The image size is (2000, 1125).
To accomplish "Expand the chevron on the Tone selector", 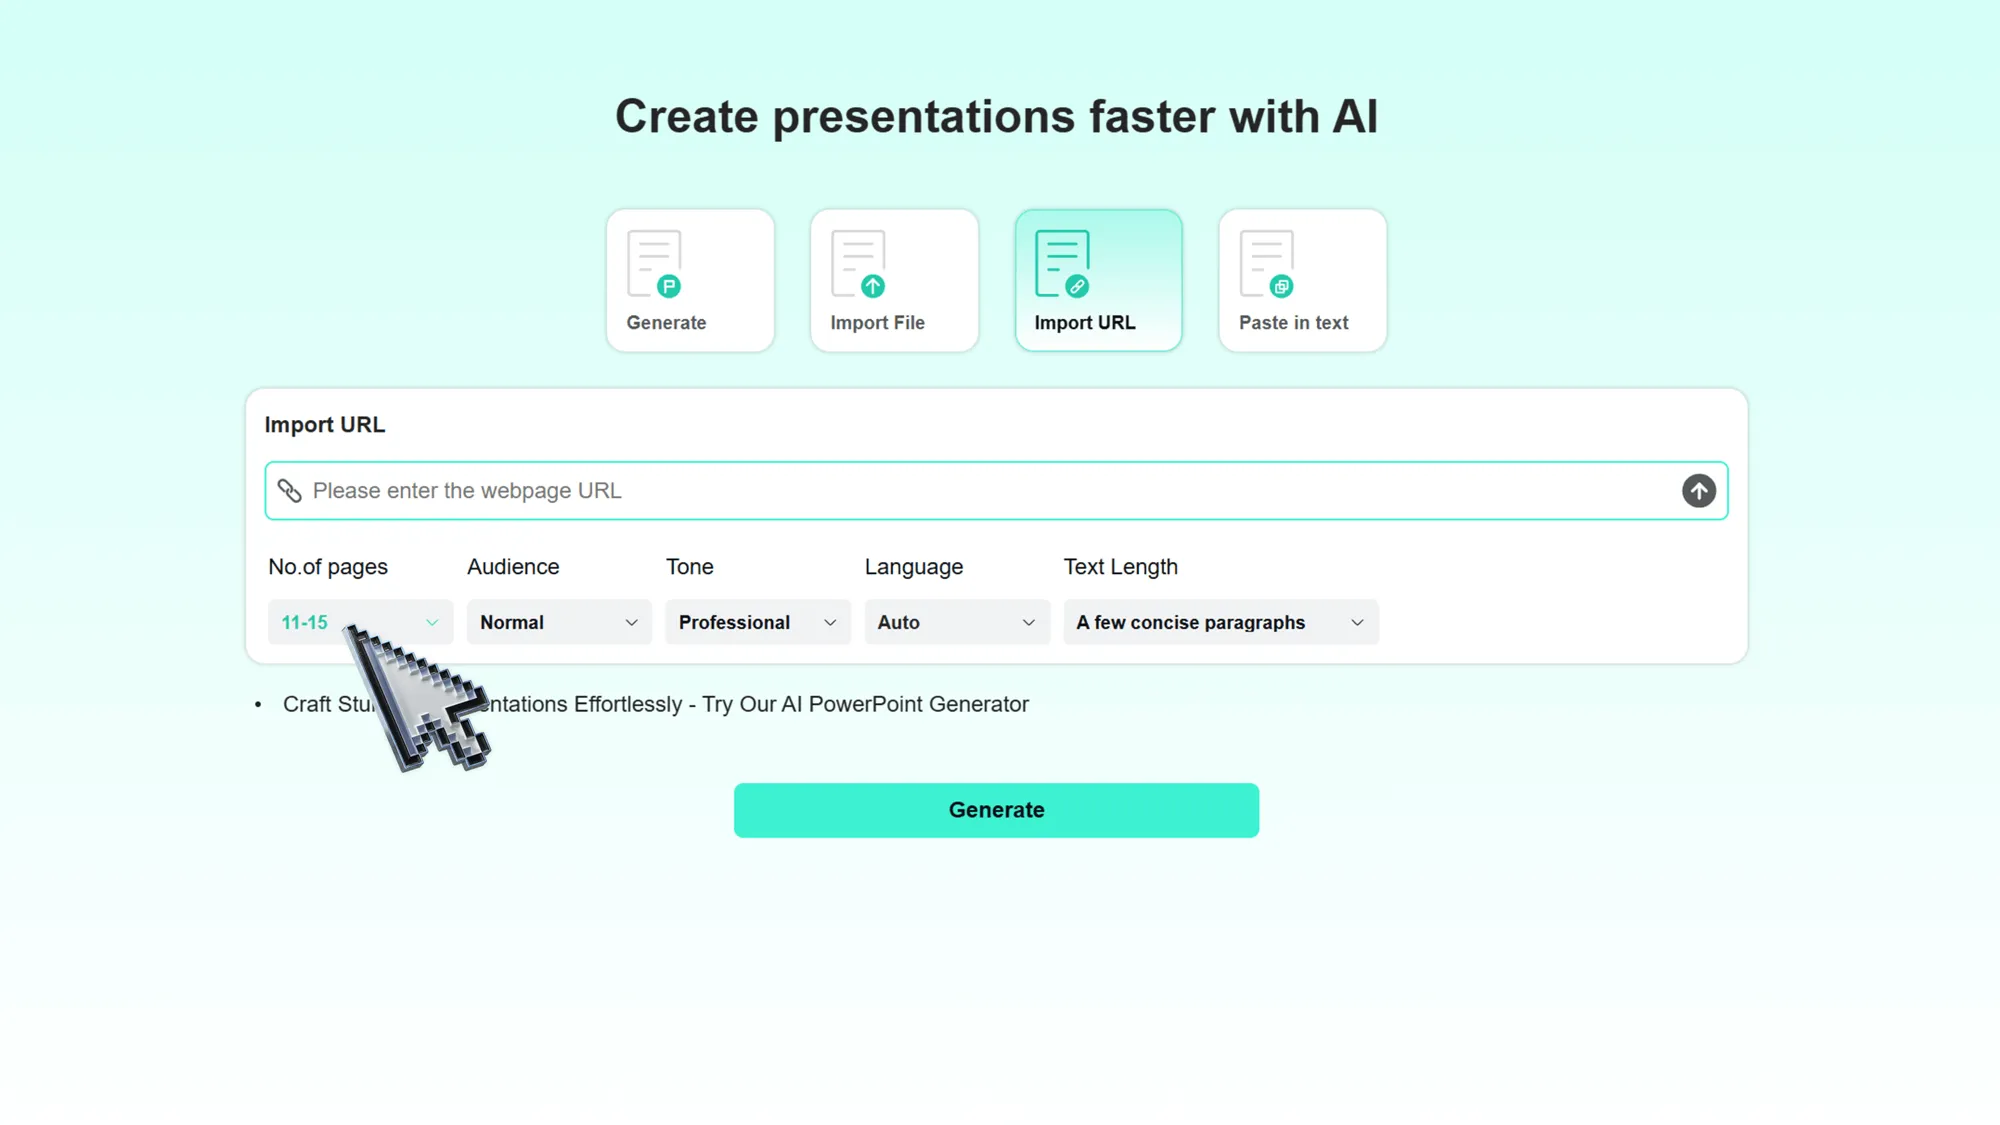I will pyautogui.click(x=830, y=622).
